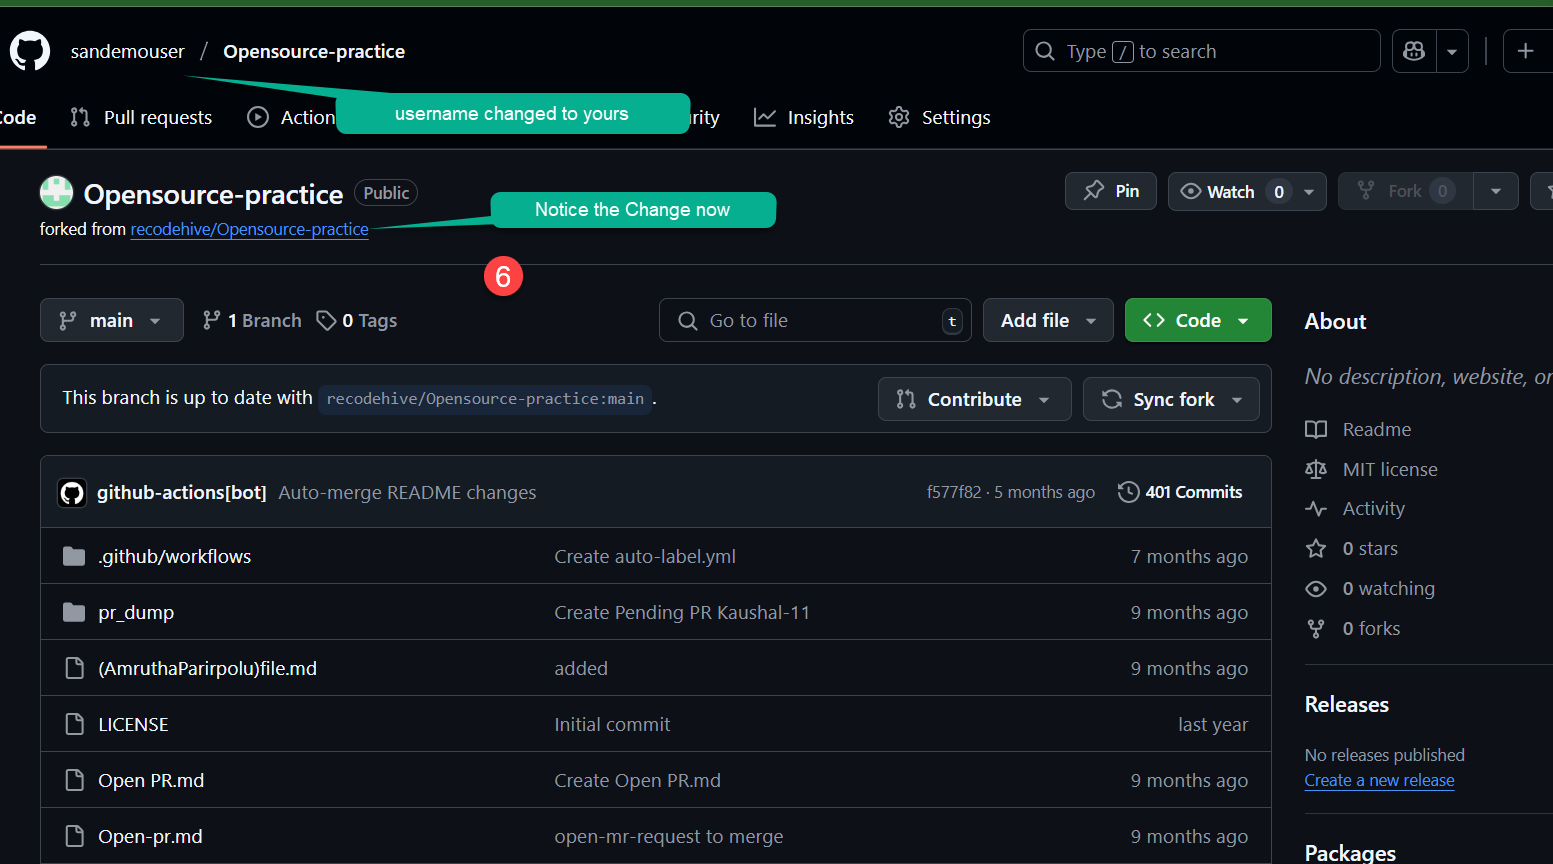Open the .github/workflows folder icon
The height and width of the screenshot is (864, 1553).
click(74, 556)
